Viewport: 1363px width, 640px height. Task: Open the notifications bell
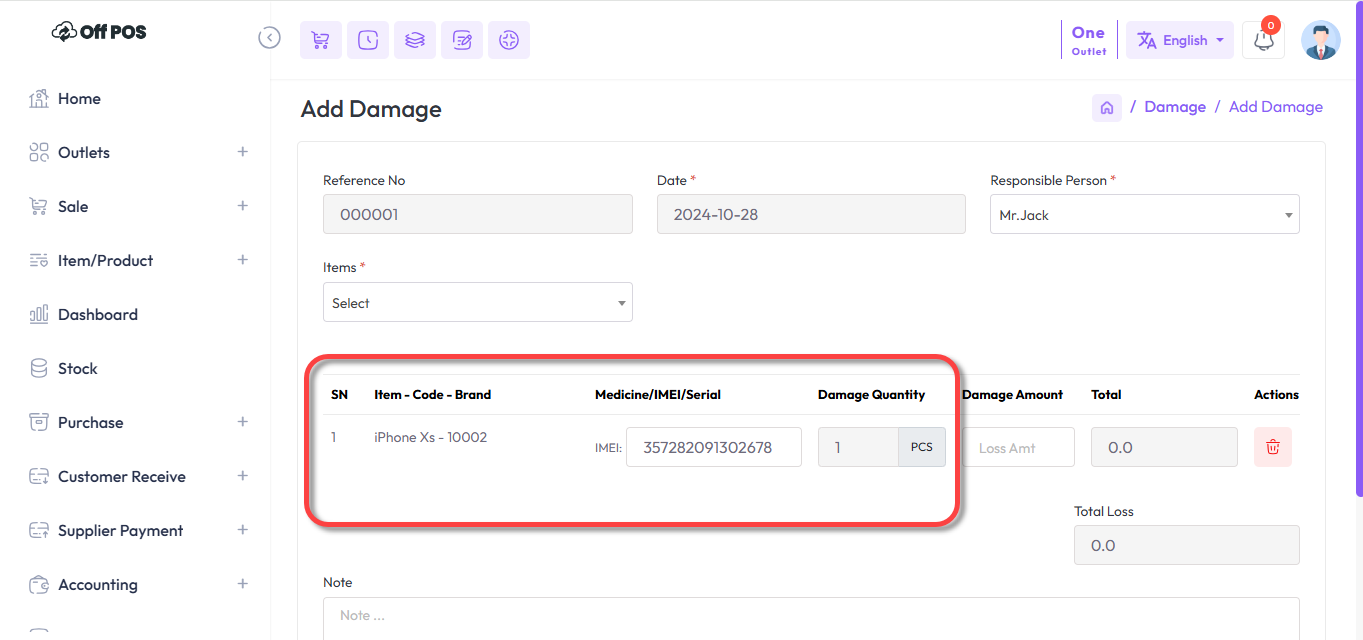pos(1264,41)
